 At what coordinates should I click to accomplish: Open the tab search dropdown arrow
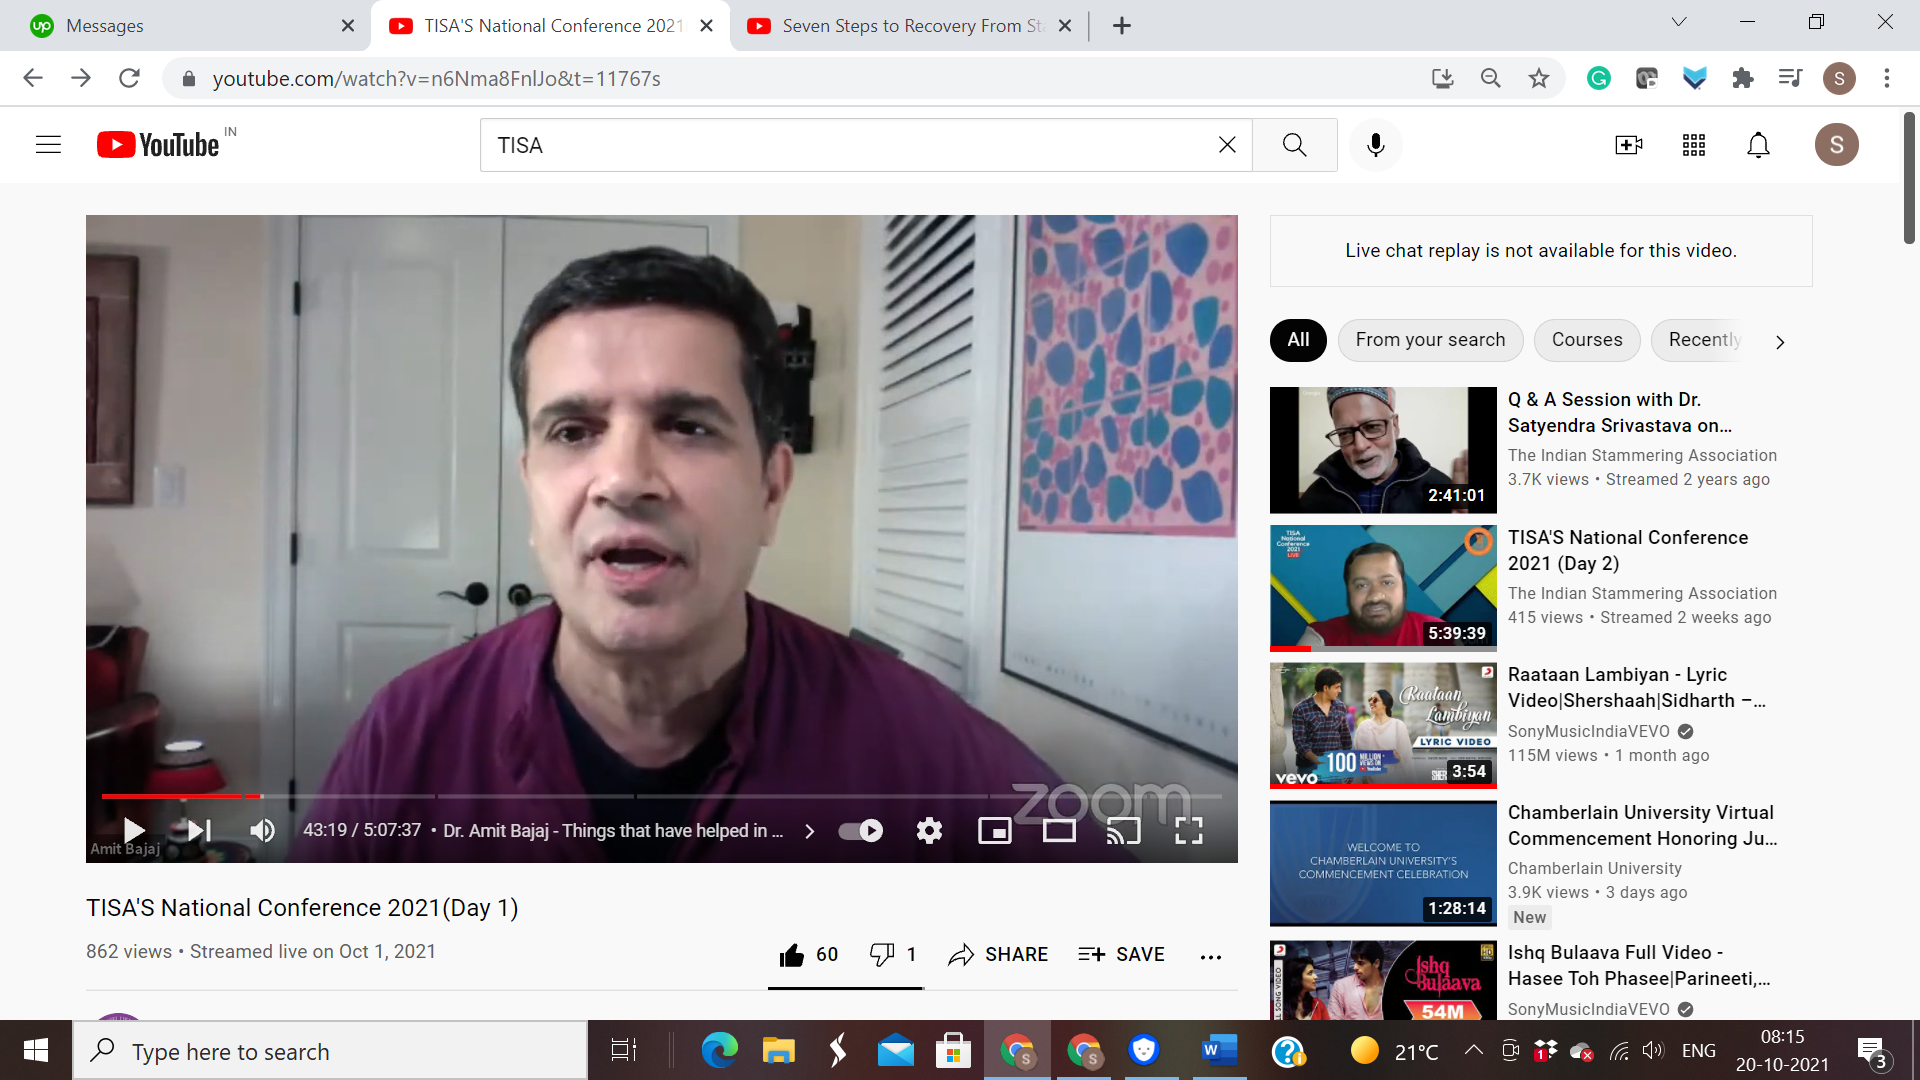(x=1679, y=22)
